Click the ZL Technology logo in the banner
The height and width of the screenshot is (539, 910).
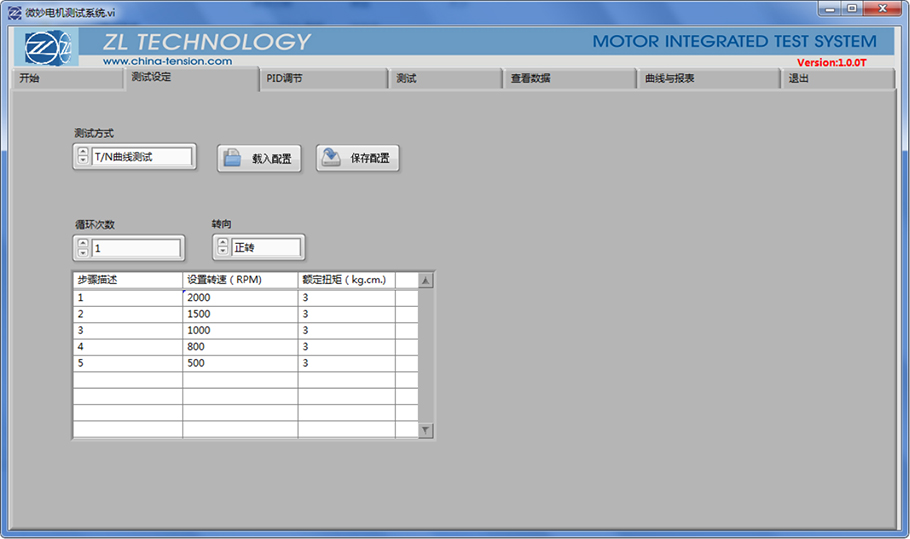48,47
